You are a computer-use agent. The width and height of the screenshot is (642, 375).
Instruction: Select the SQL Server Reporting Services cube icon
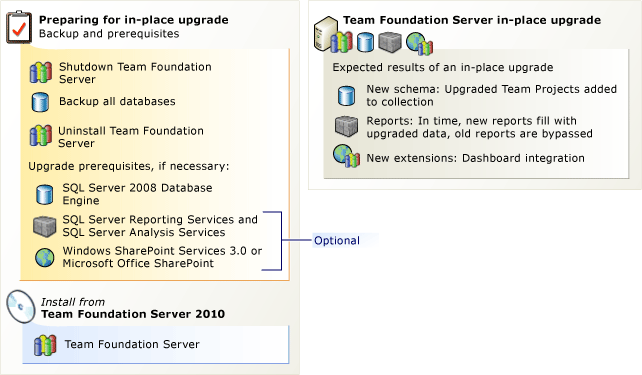click(x=44, y=226)
